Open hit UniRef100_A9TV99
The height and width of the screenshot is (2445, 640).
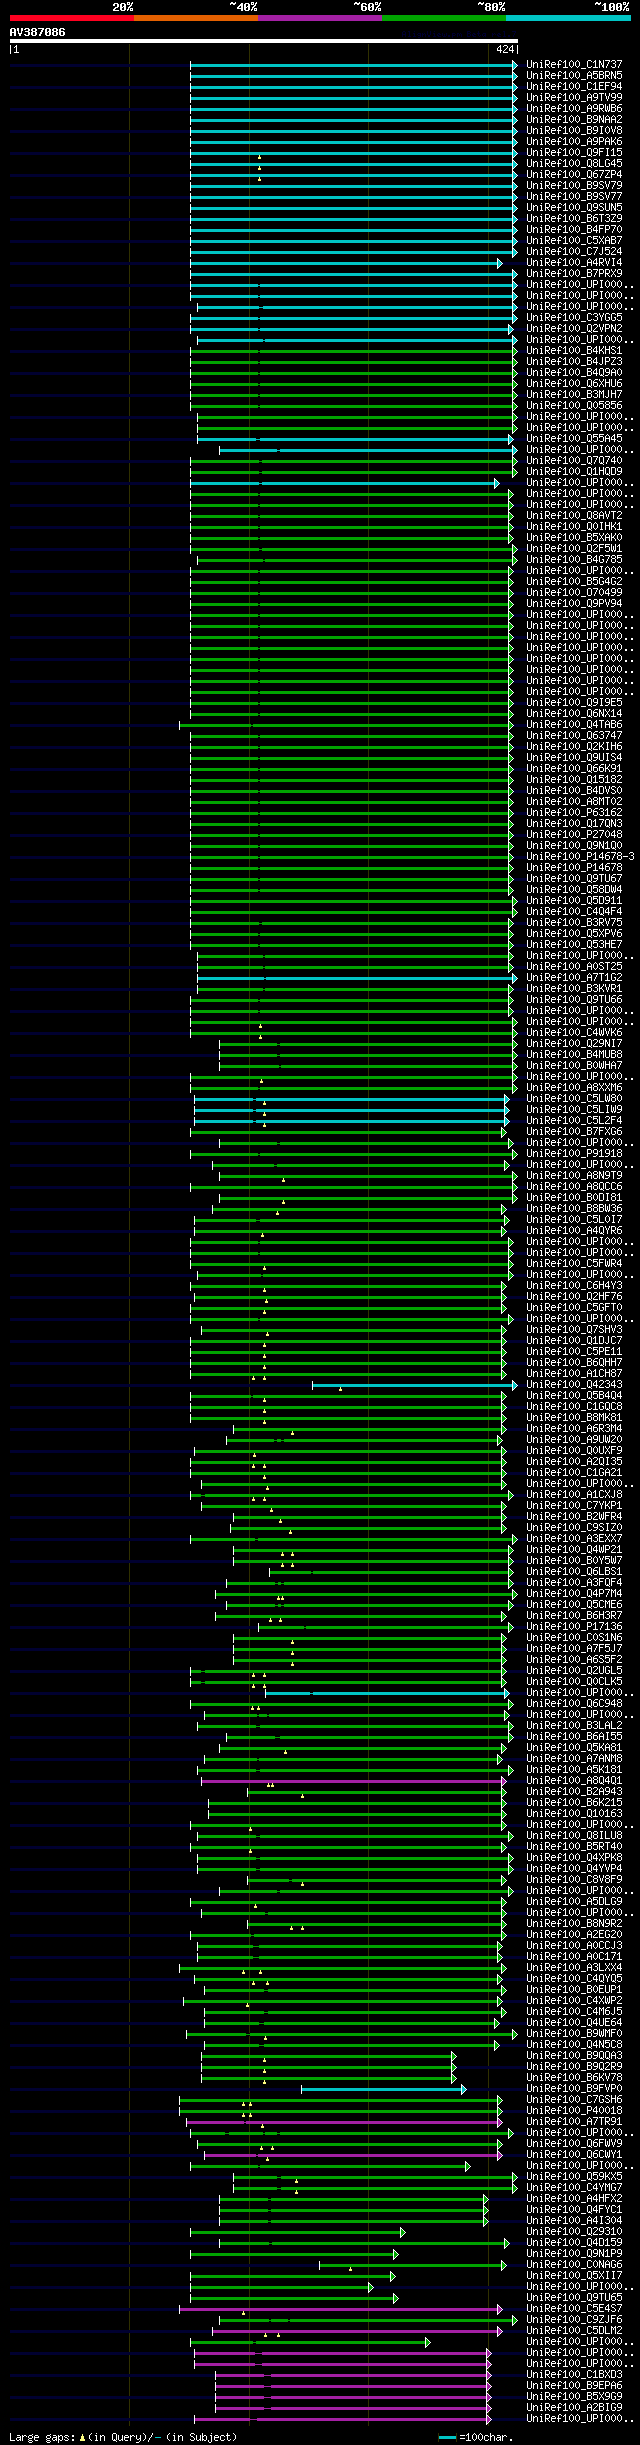pyautogui.click(x=574, y=98)
